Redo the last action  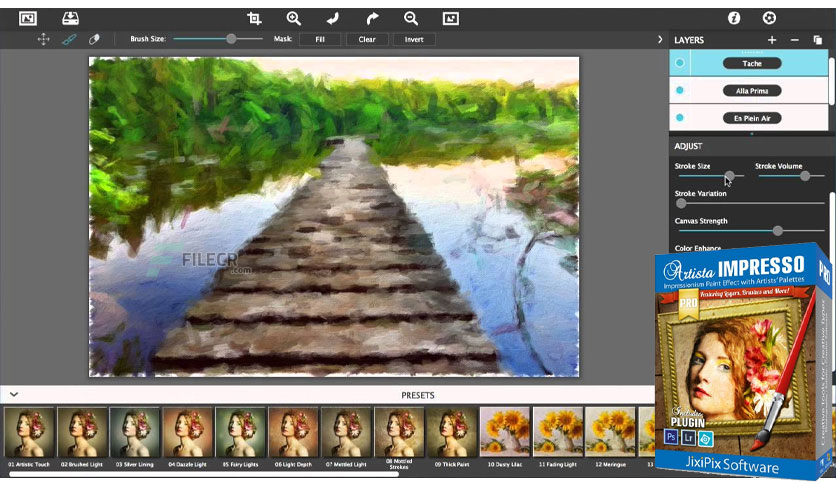[x=372, y=19]
